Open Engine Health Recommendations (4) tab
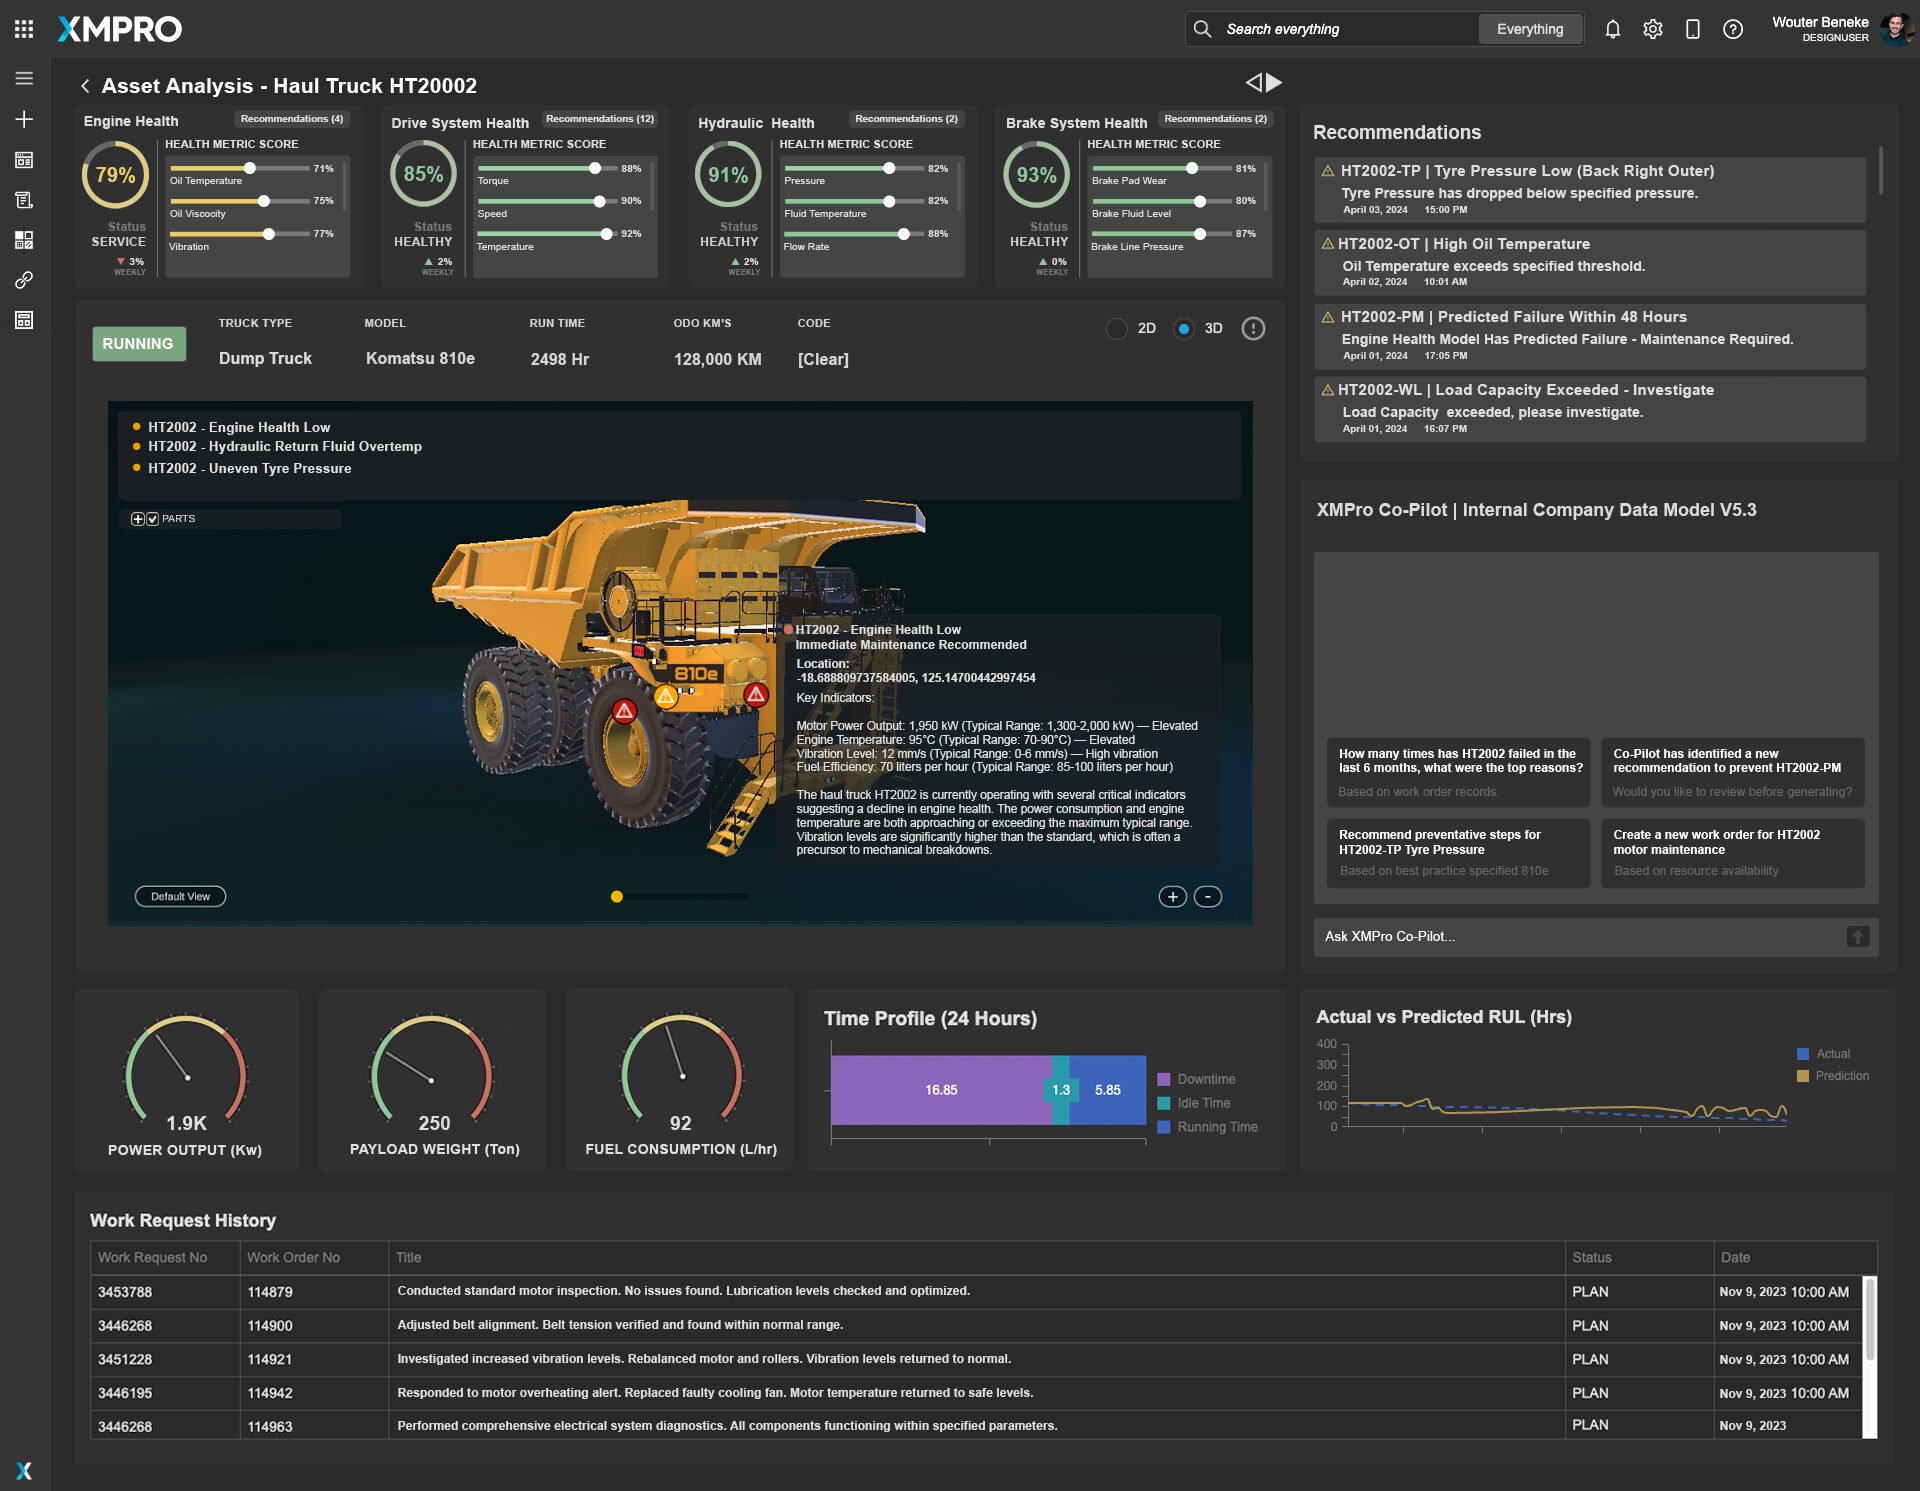1920x1491 pixels. coord(291,119)
